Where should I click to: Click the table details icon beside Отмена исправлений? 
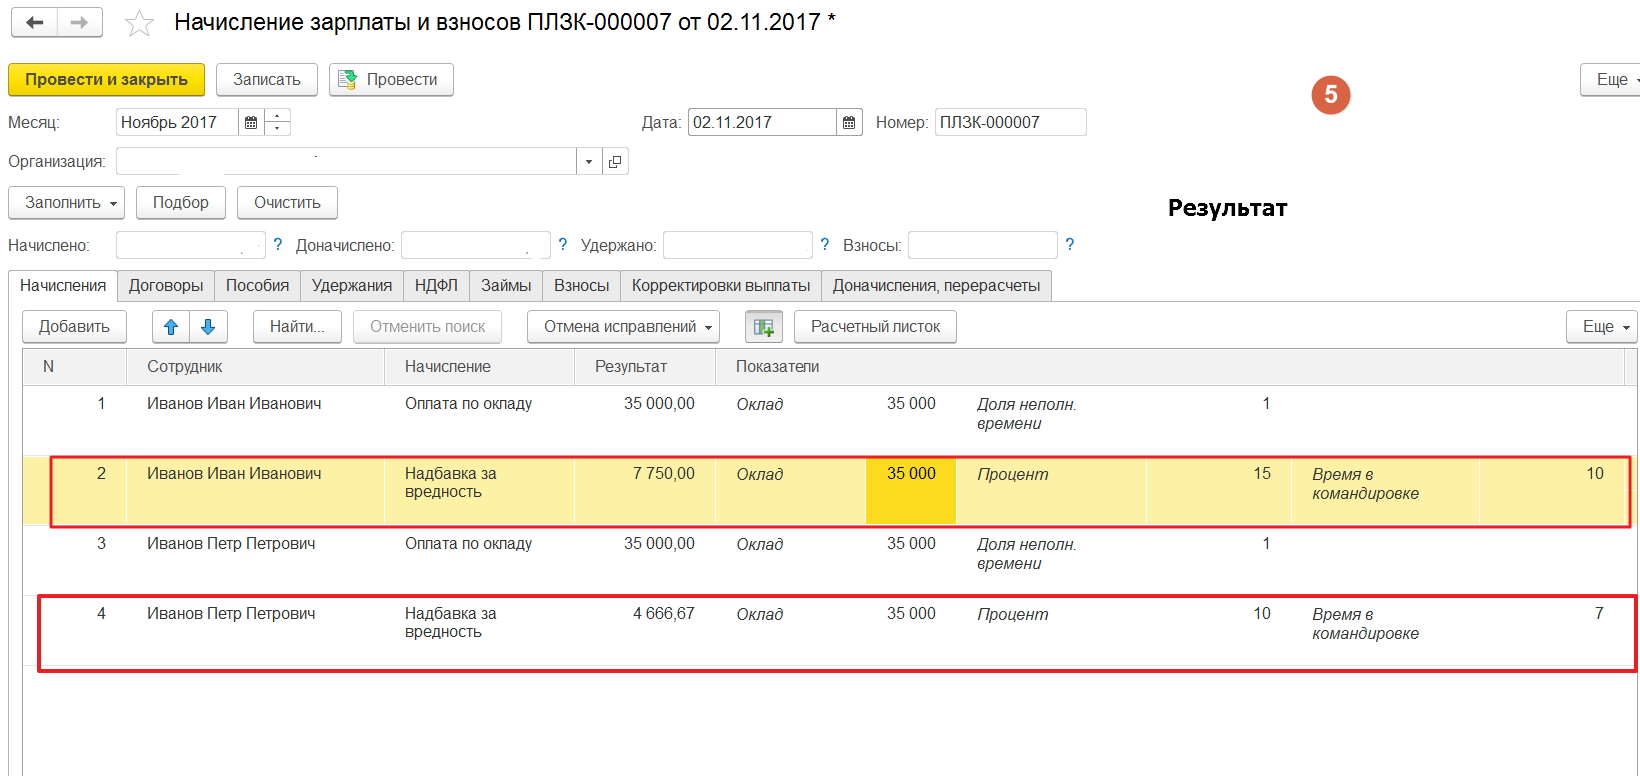pos(763,327)
